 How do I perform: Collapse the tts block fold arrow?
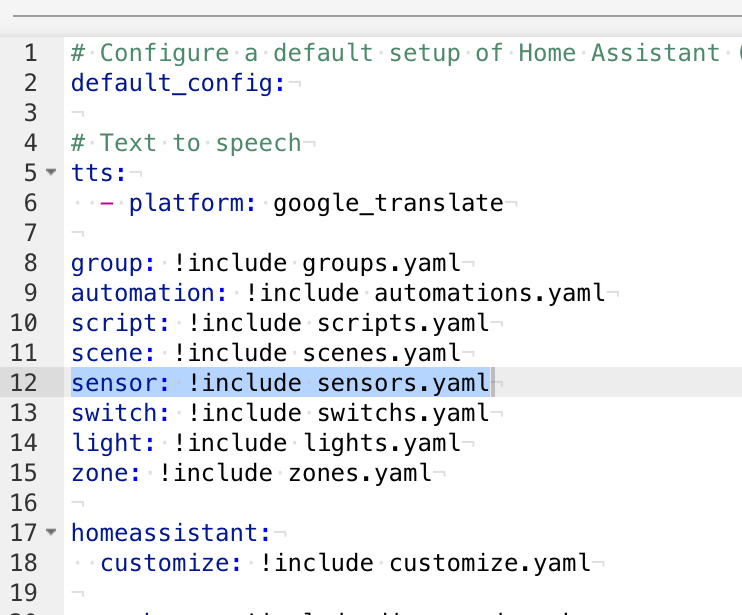51,172
